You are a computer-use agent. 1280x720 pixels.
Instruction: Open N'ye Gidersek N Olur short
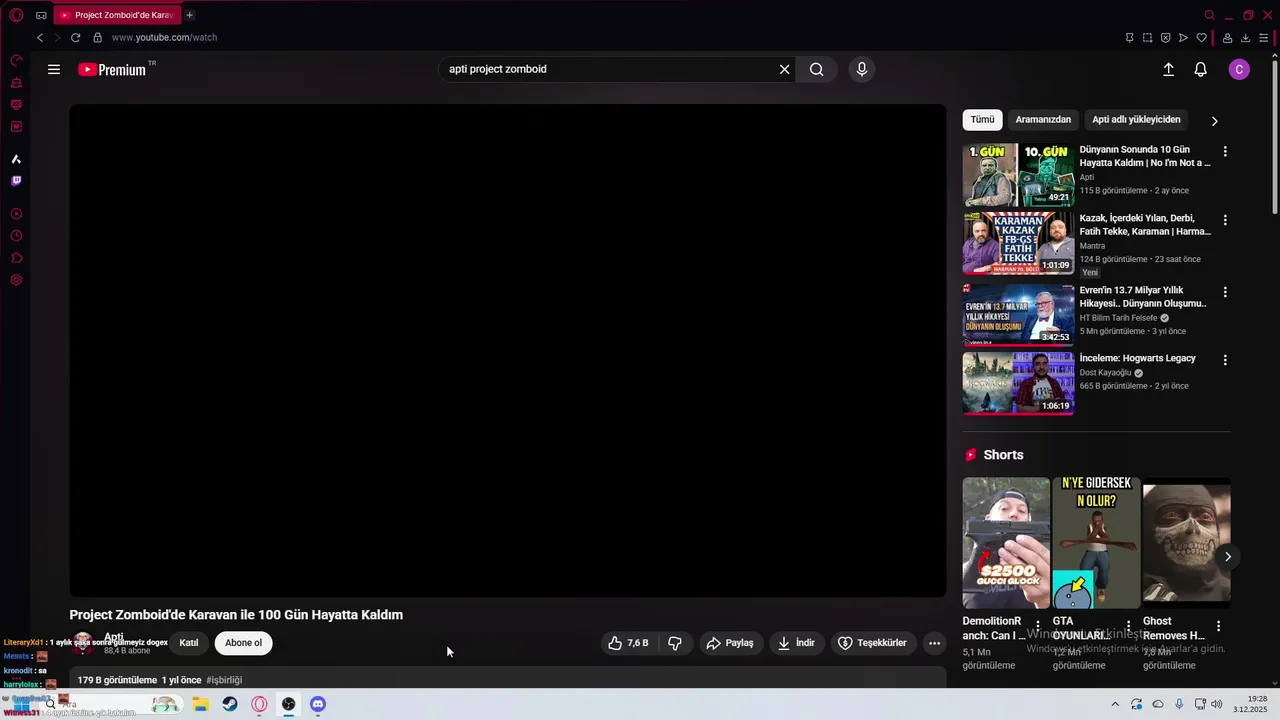click(x=1096, y=543)
